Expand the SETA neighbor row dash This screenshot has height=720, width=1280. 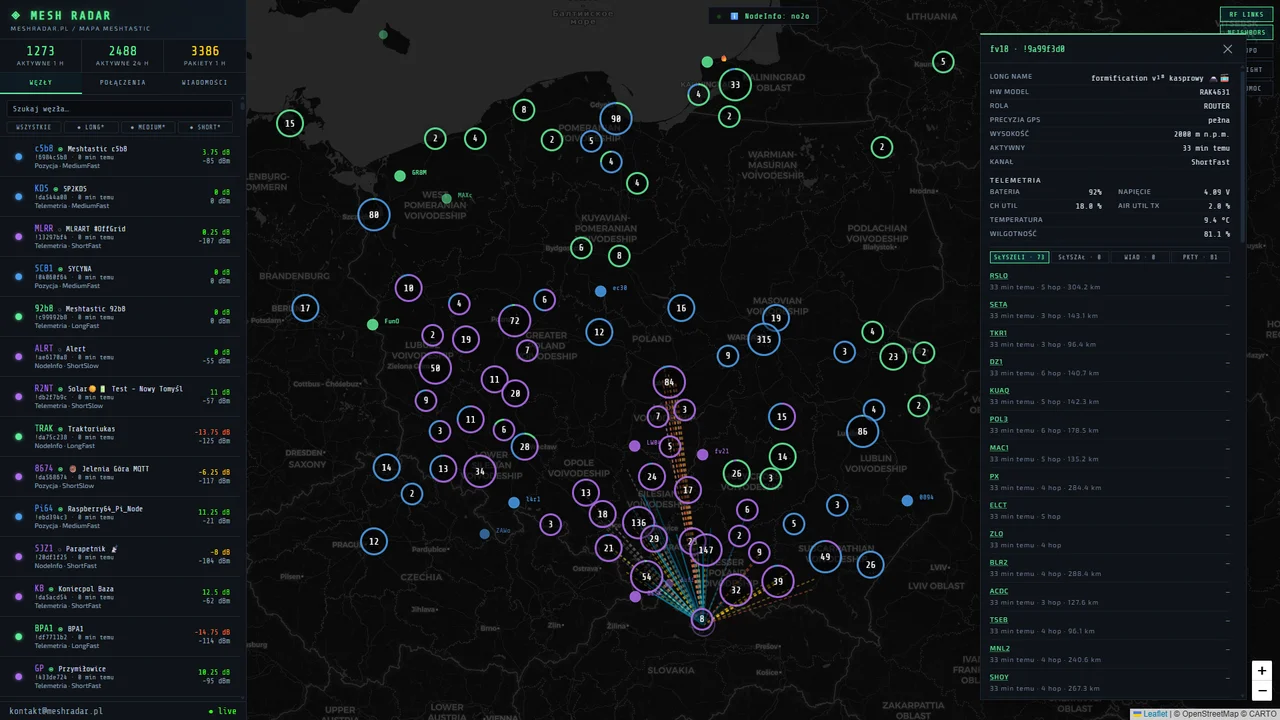1228,305
